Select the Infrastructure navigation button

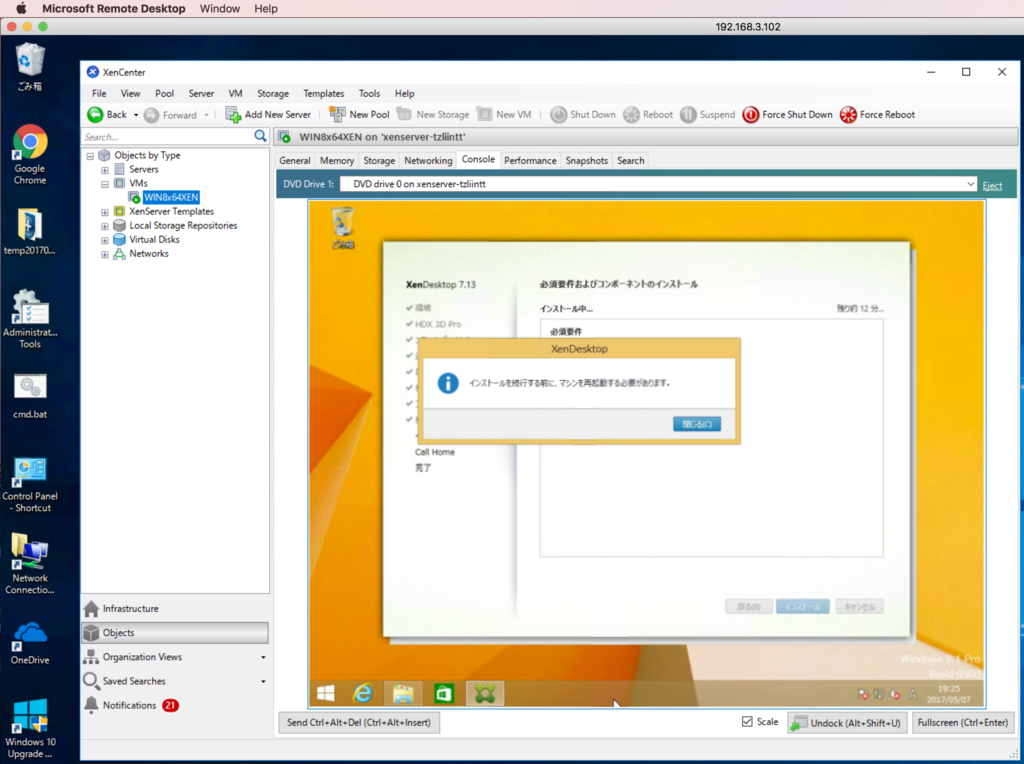(x=175, y=609)
